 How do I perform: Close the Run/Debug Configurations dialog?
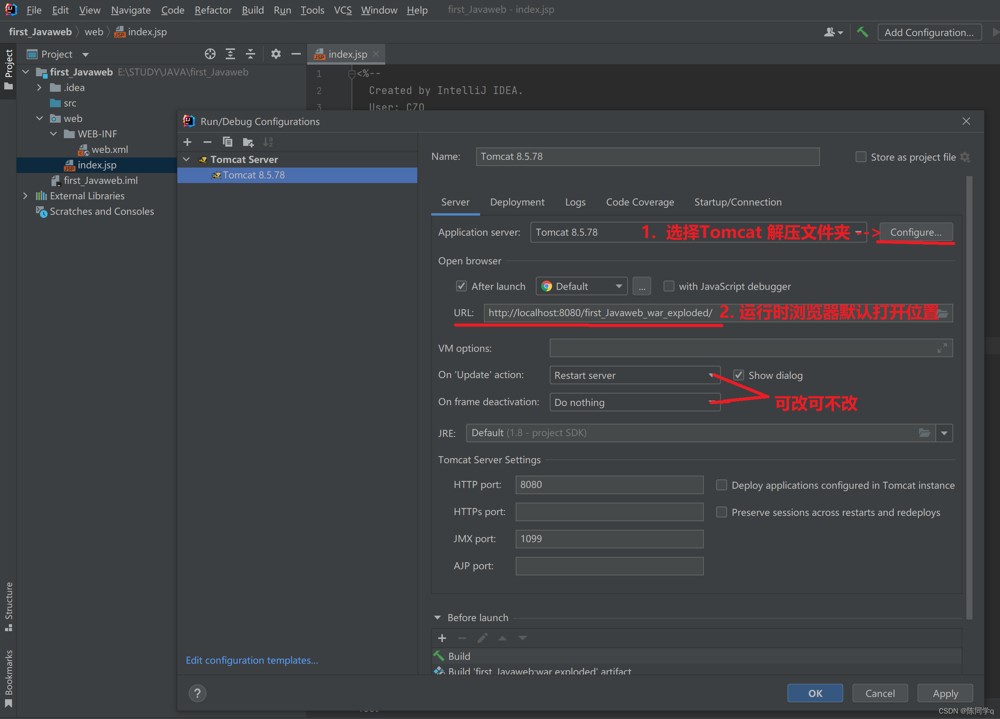966,121
